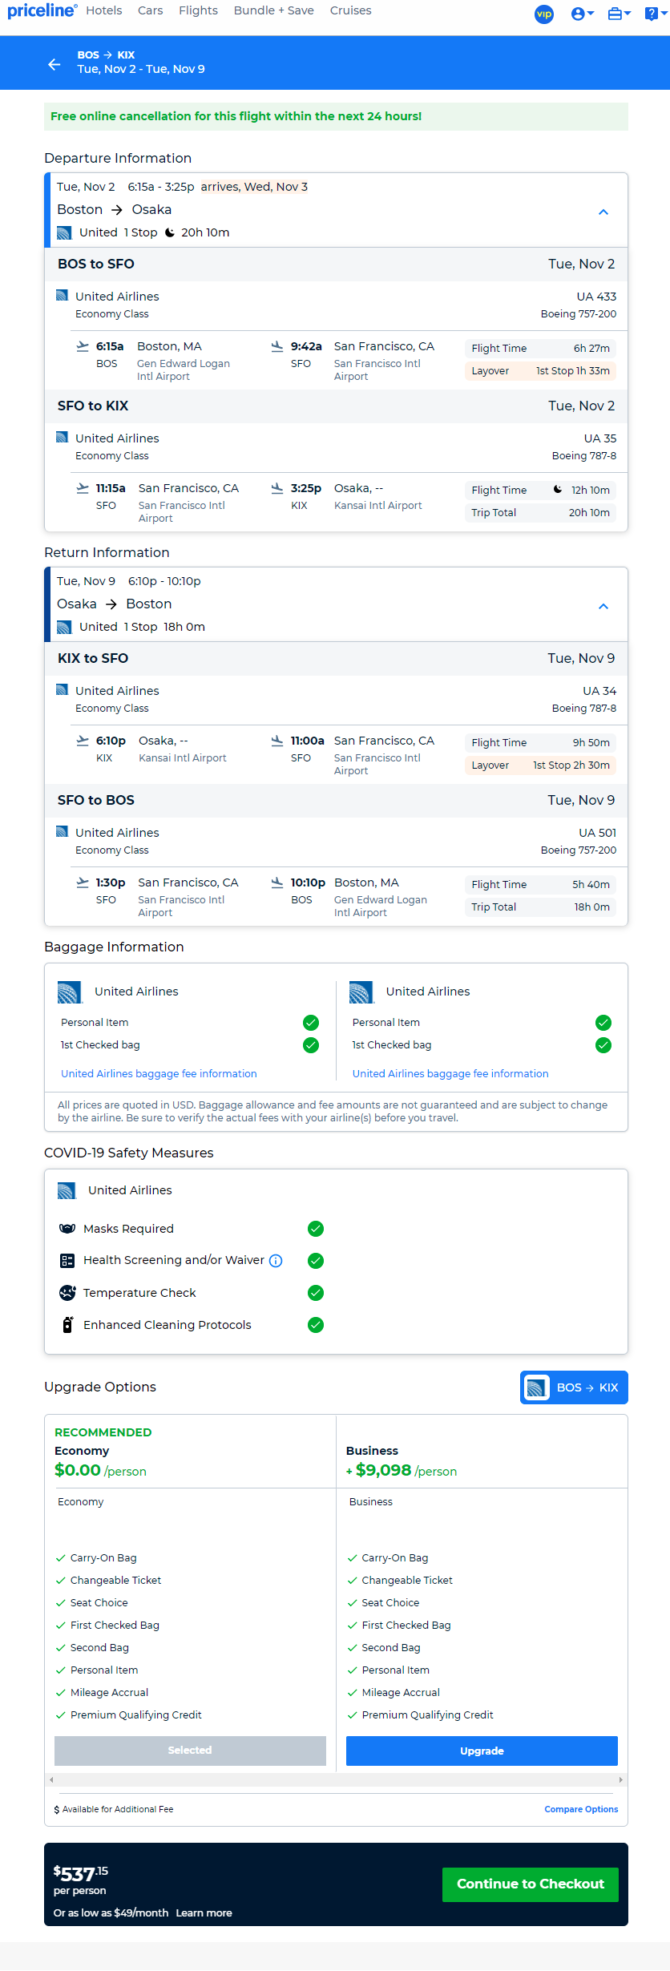Click Learn more about monthly payments
Viewport: 670px width, 1971px height.
[204, 1913]
